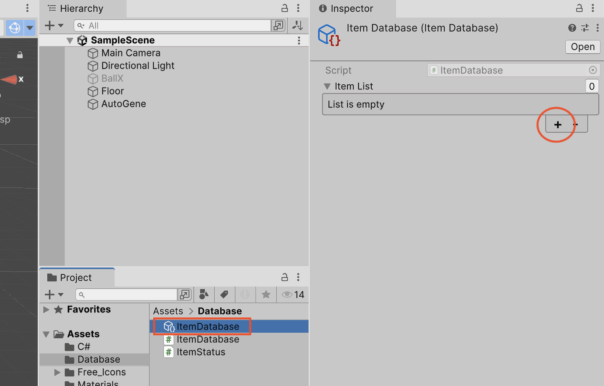604x386 pixels.
Task: Focus the Project search field
Action: (x=126, y=295)
